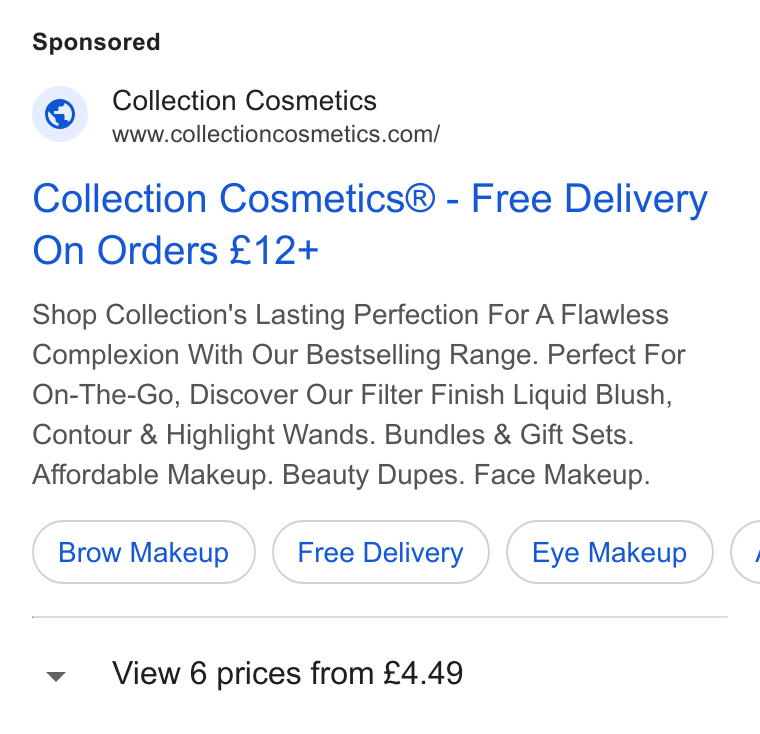Click the Sponsored label
Viewport: 760px width, 734px height.
(96, 42)
